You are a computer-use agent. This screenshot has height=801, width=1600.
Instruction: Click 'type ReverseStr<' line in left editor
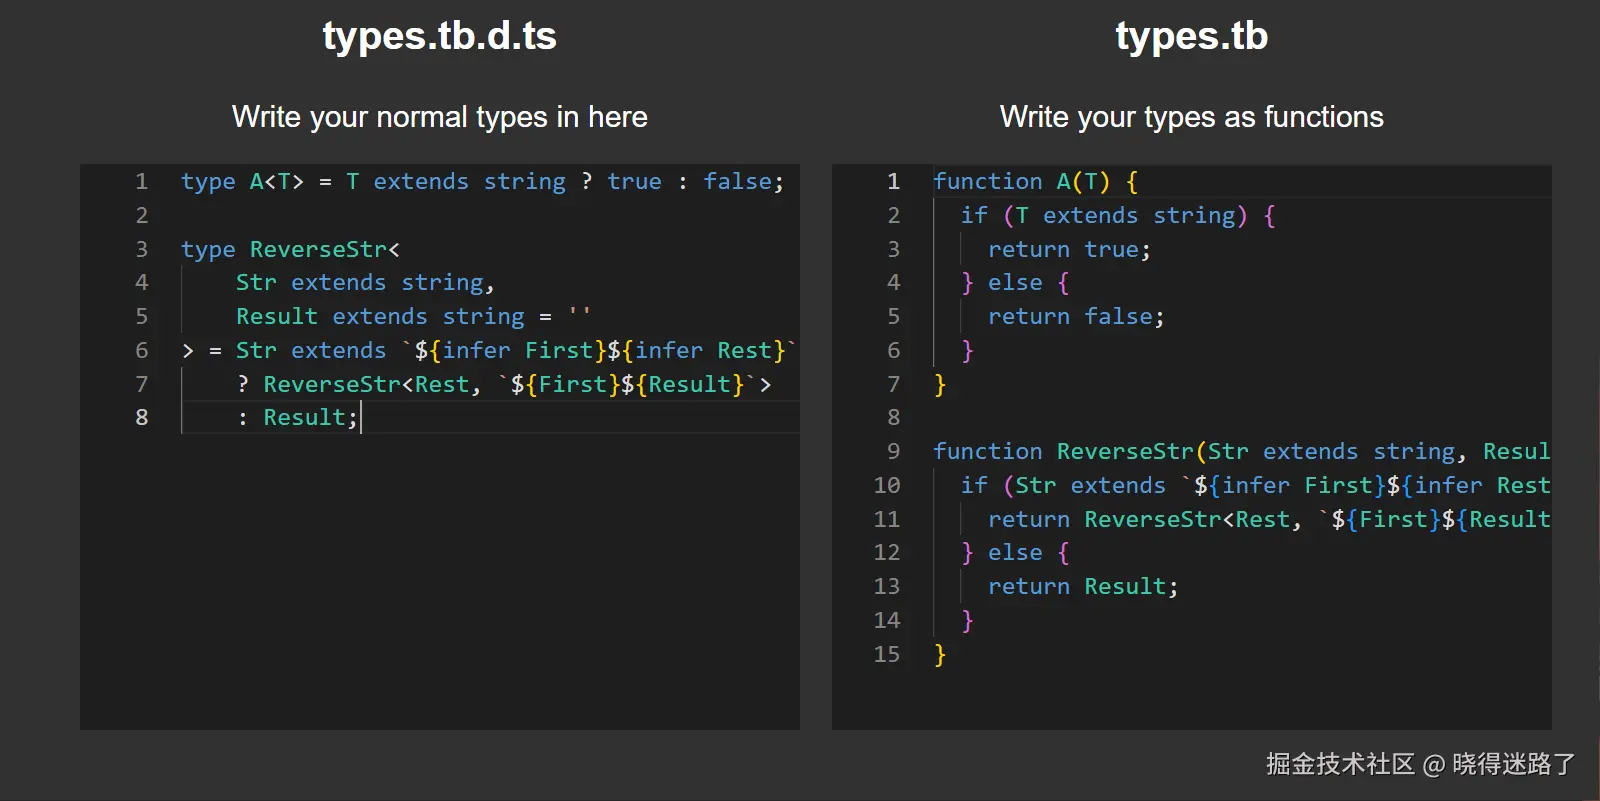(x=290, y=249)
